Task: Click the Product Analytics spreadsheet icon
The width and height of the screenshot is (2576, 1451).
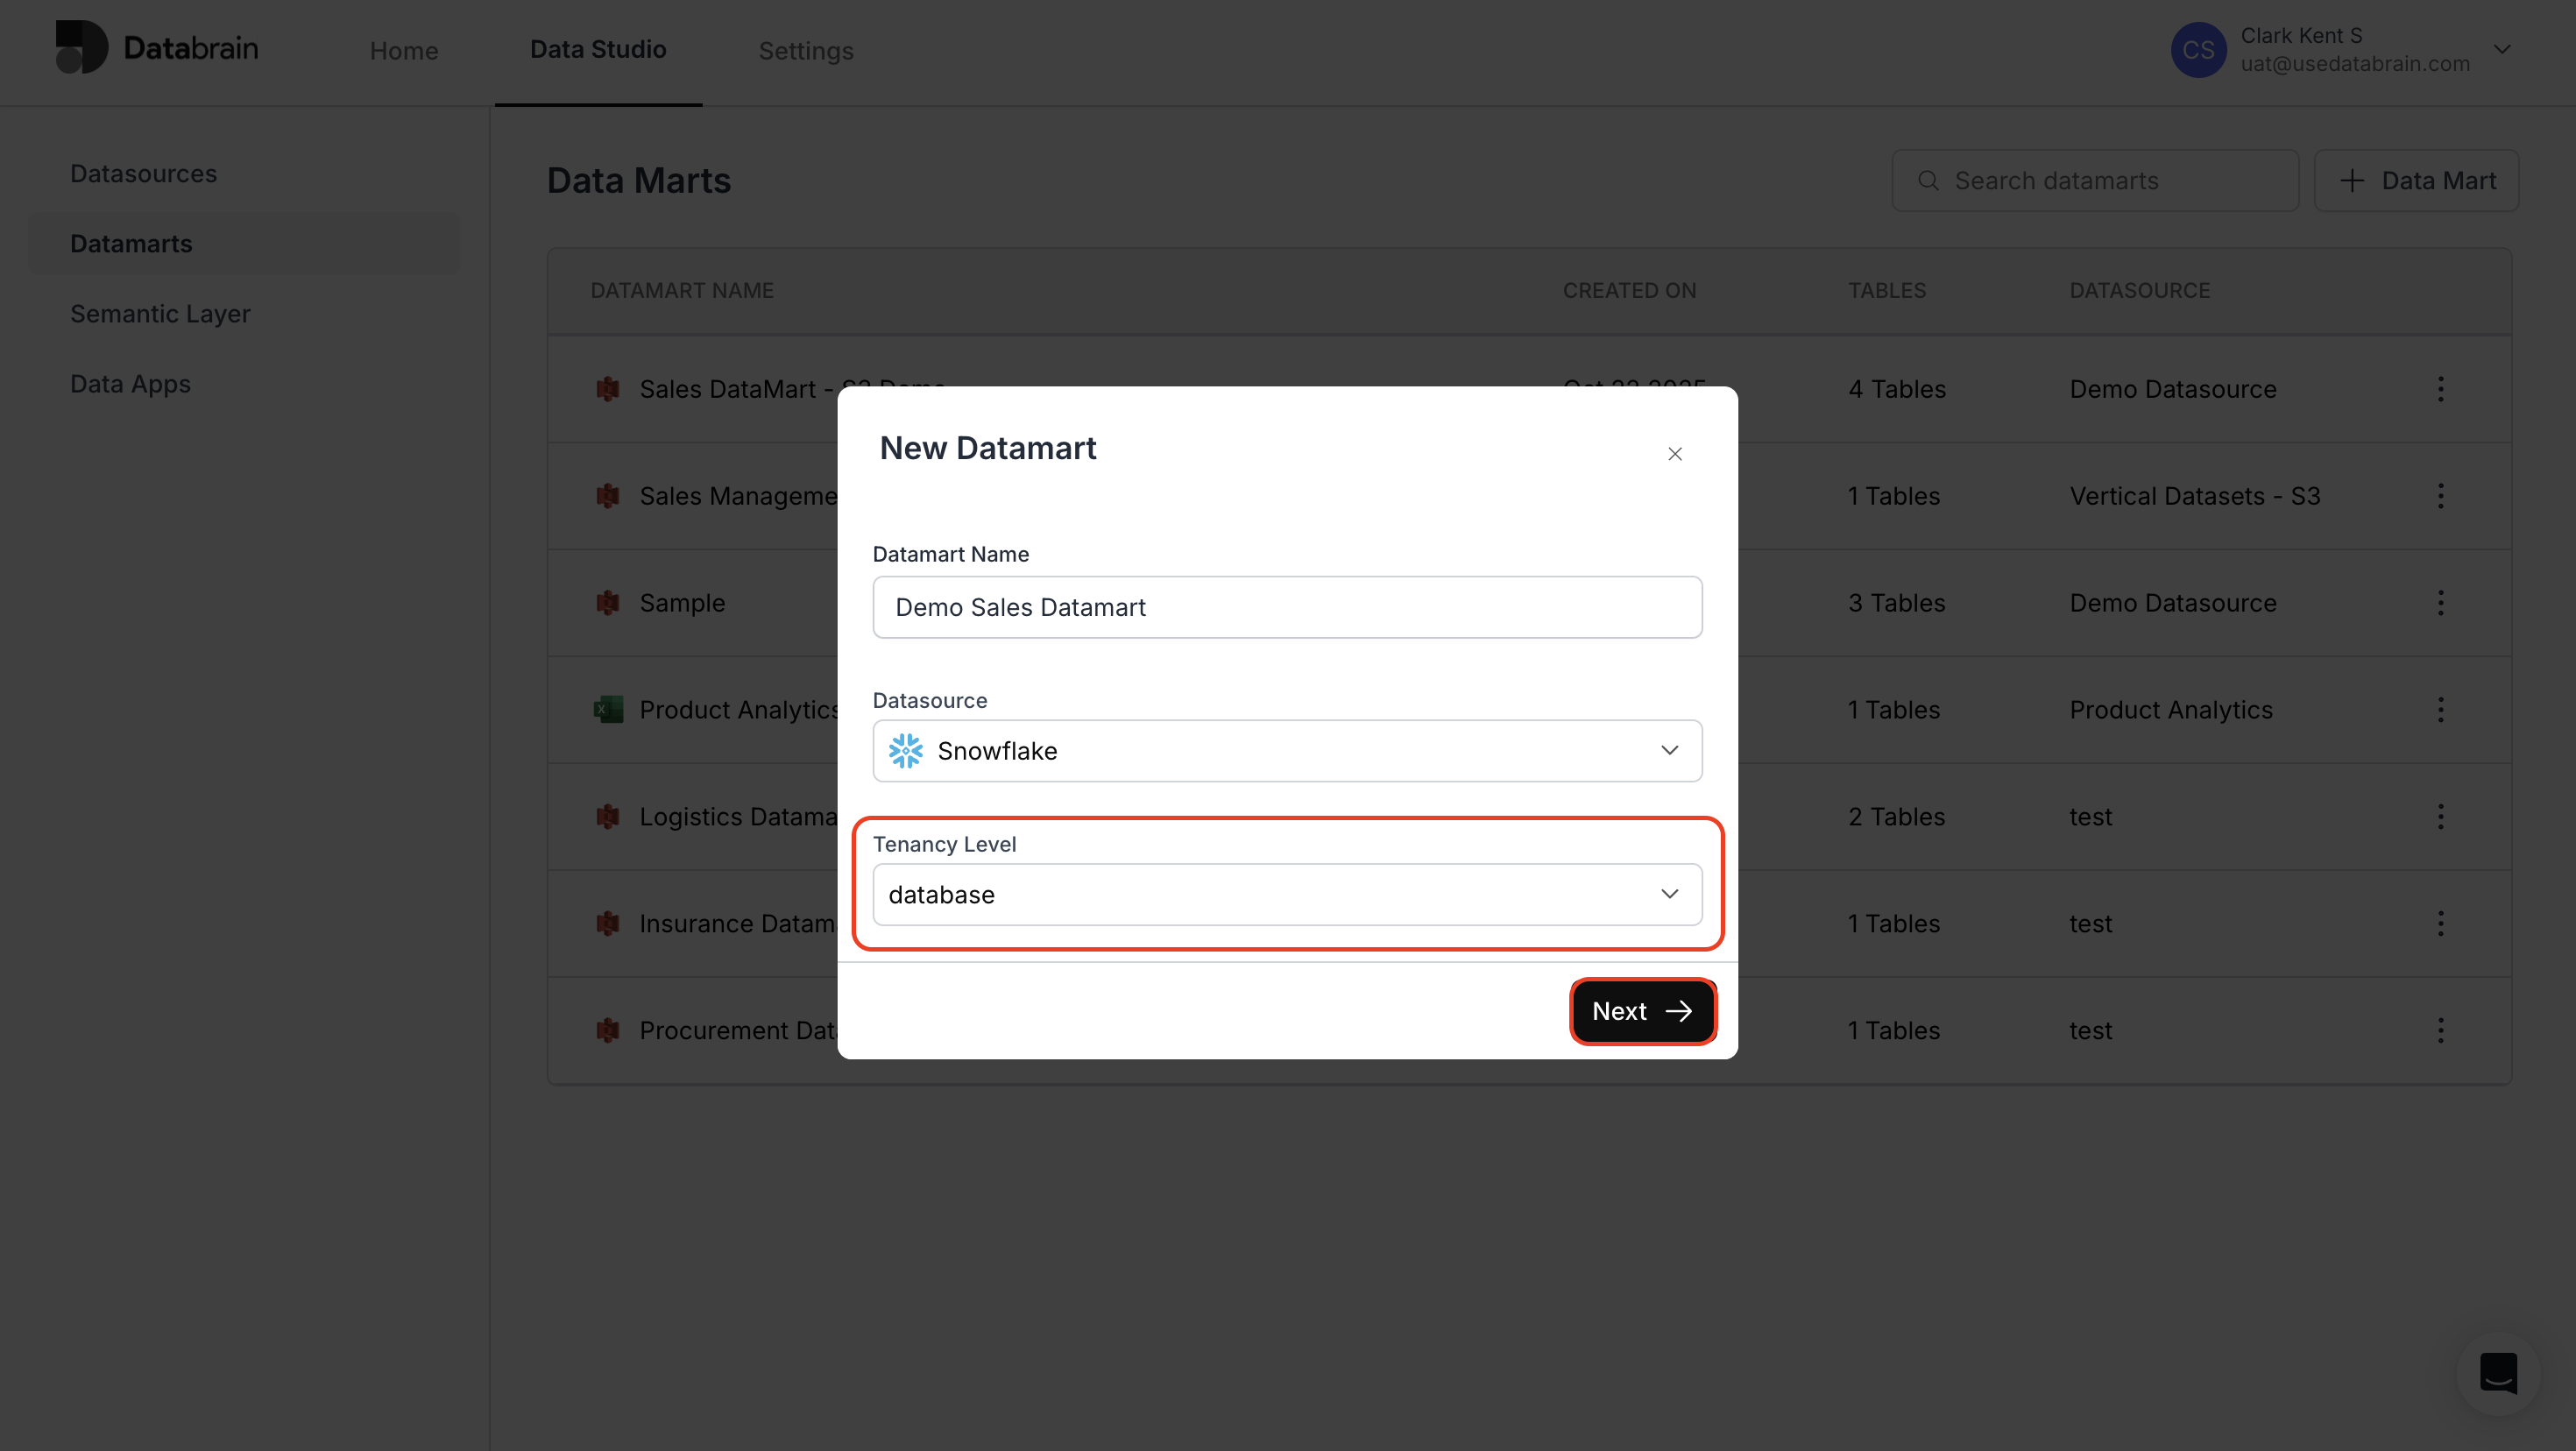Action: coord(607,709)
